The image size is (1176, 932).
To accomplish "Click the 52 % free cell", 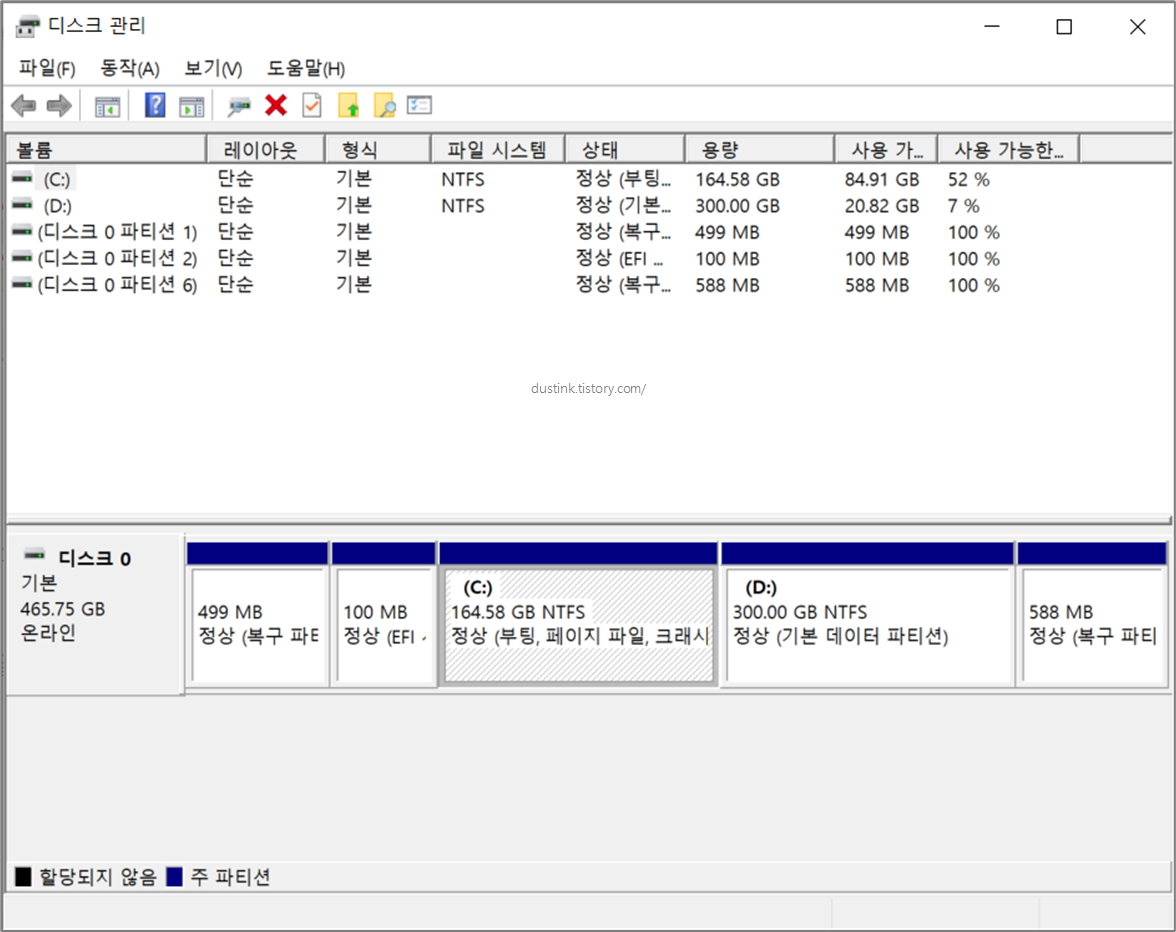I will point(968,180).
